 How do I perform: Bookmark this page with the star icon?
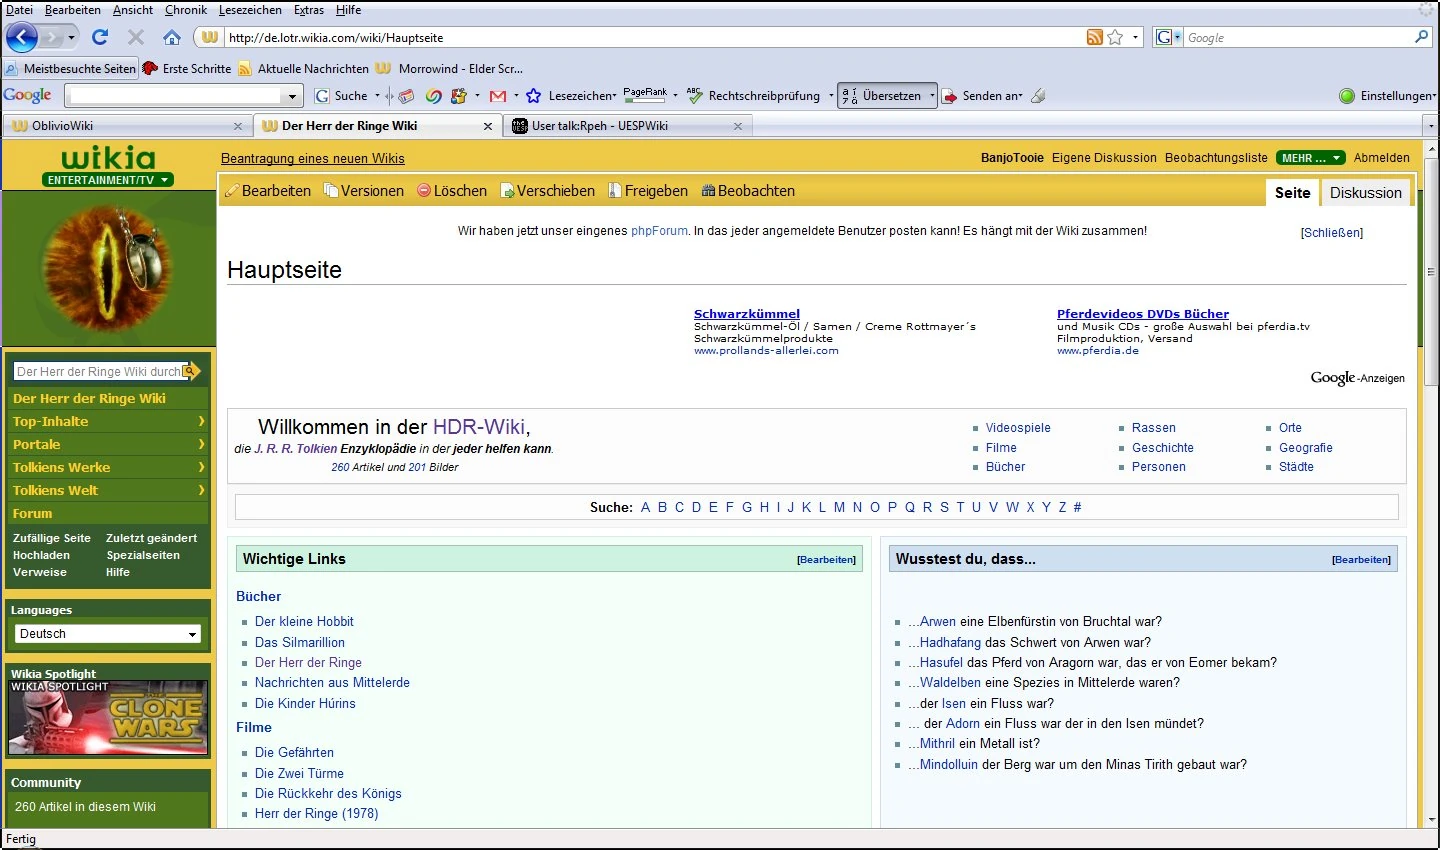click(1115, 37)
